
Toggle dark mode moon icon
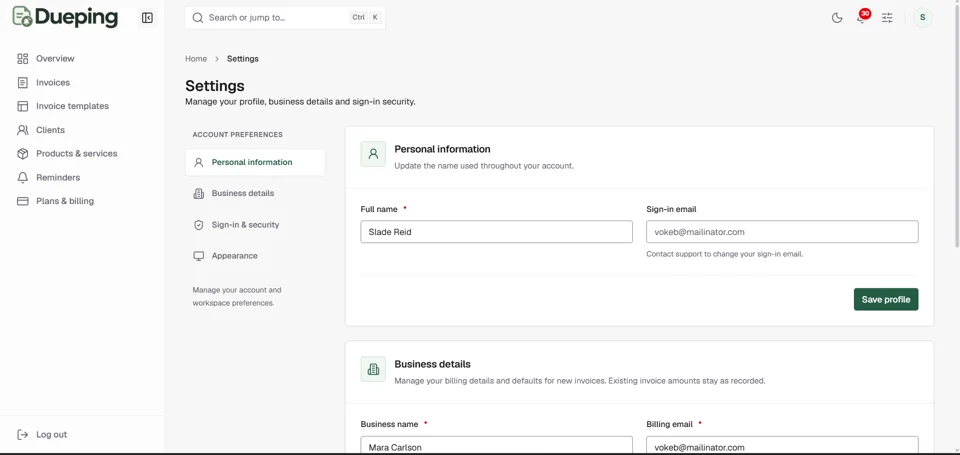coord(837,18)
